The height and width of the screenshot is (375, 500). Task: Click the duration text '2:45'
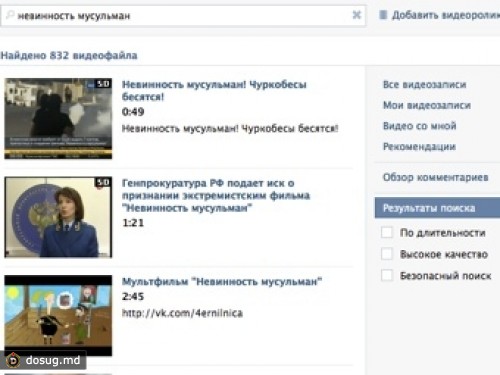pyautogui.click(x=133, y=296)
